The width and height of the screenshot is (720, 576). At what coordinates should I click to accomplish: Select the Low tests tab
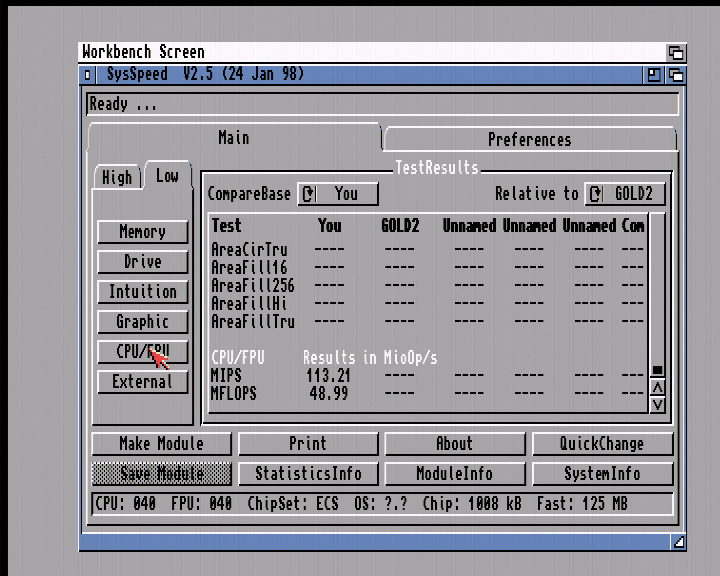point(167,176)
